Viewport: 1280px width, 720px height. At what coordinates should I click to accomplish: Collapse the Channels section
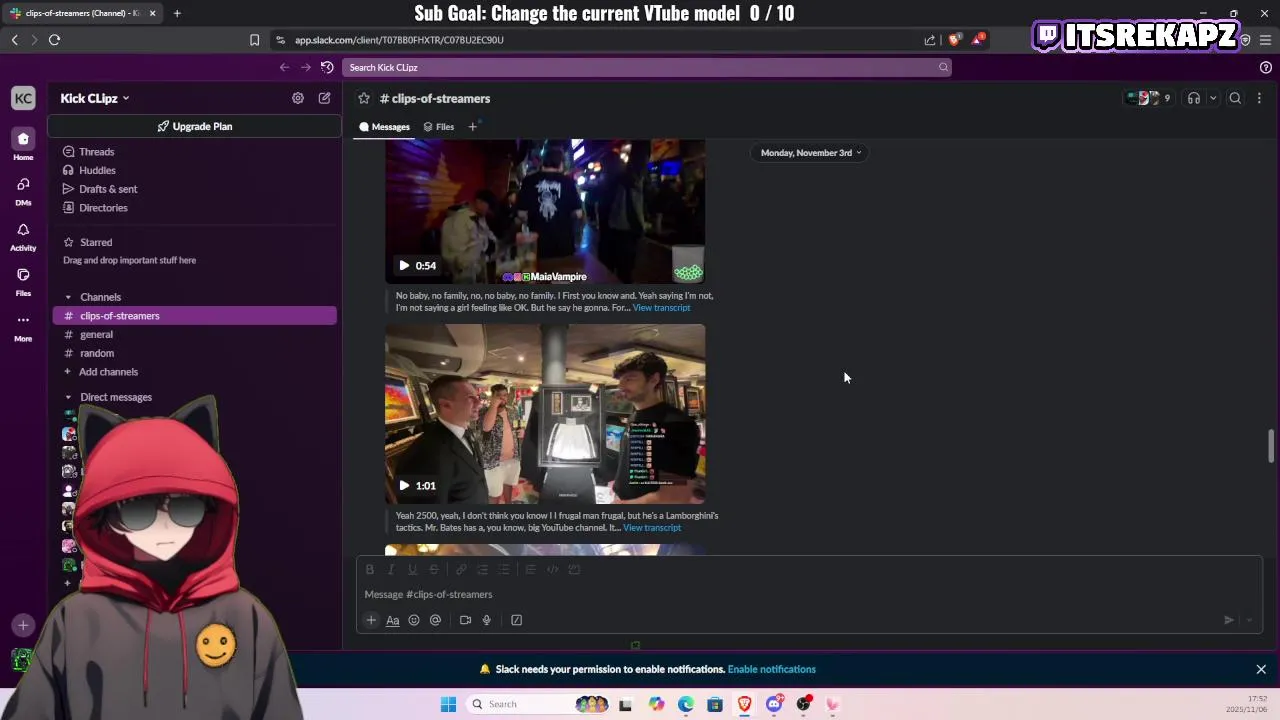(x=68, y=297)
